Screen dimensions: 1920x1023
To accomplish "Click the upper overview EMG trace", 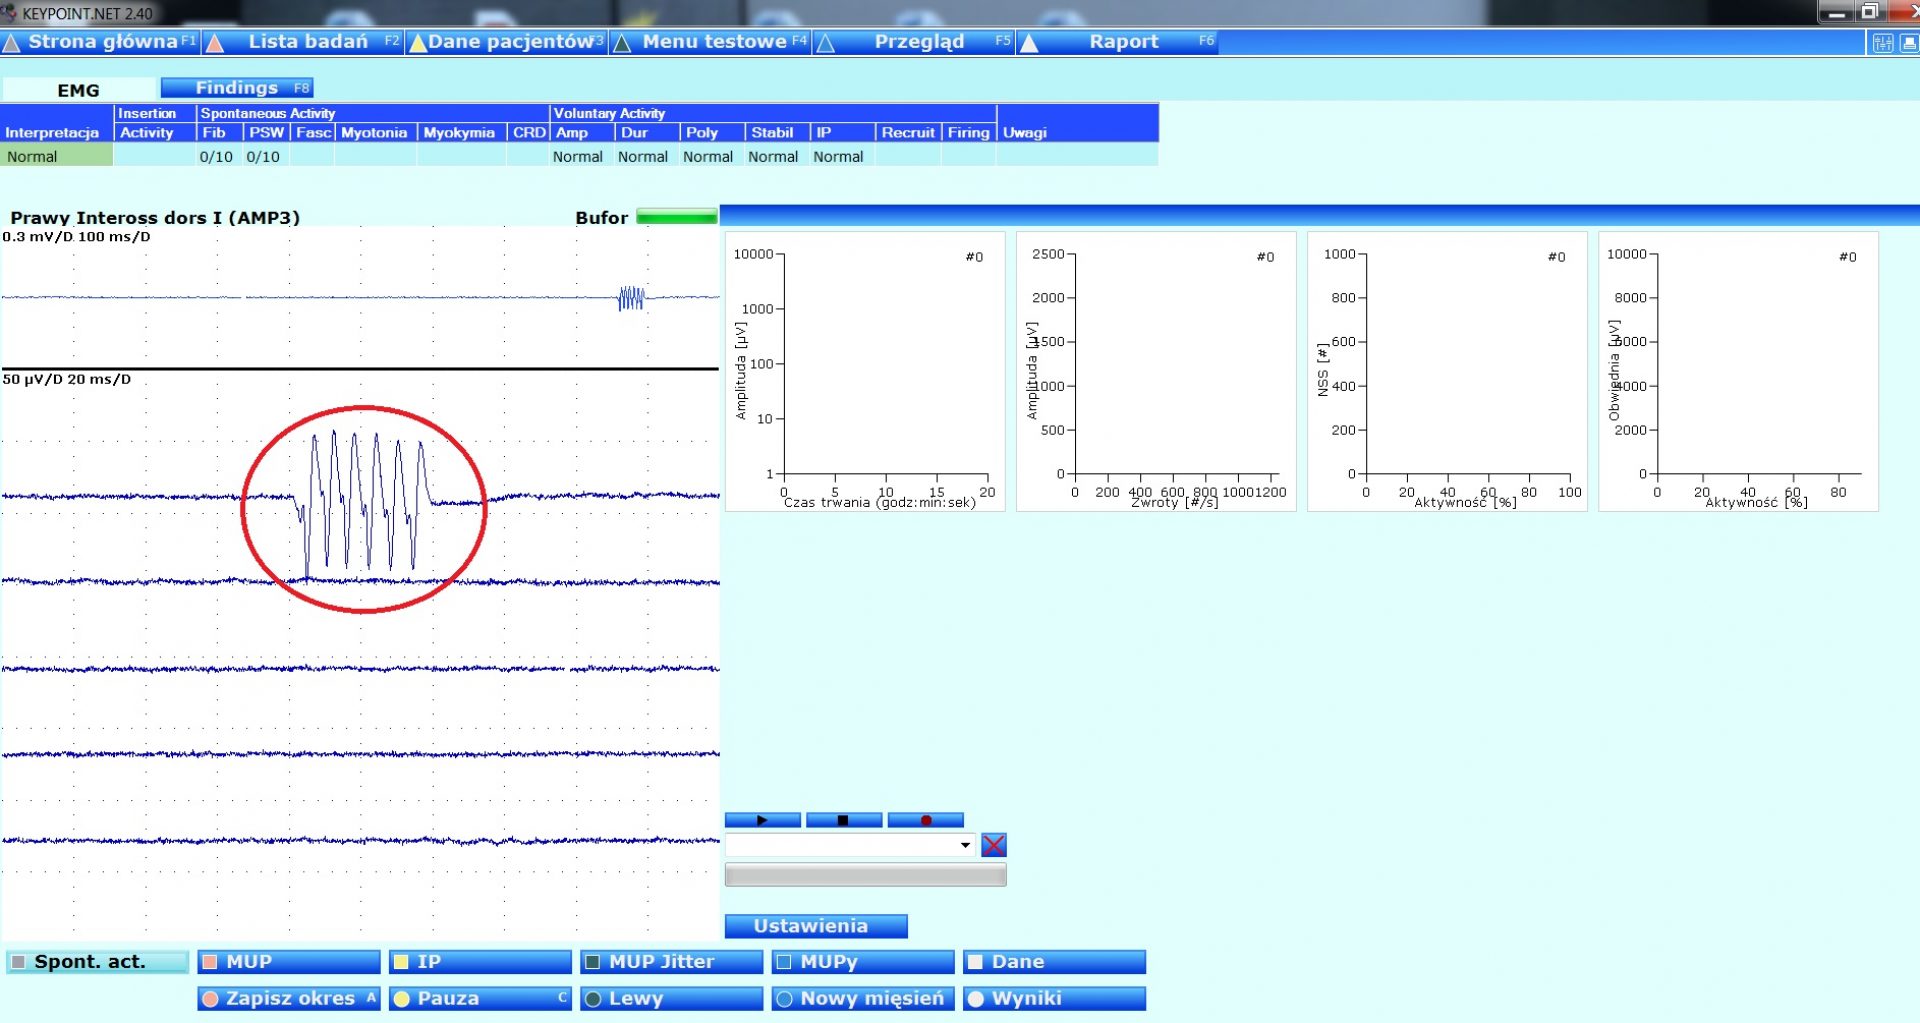I will click(360, 297).
